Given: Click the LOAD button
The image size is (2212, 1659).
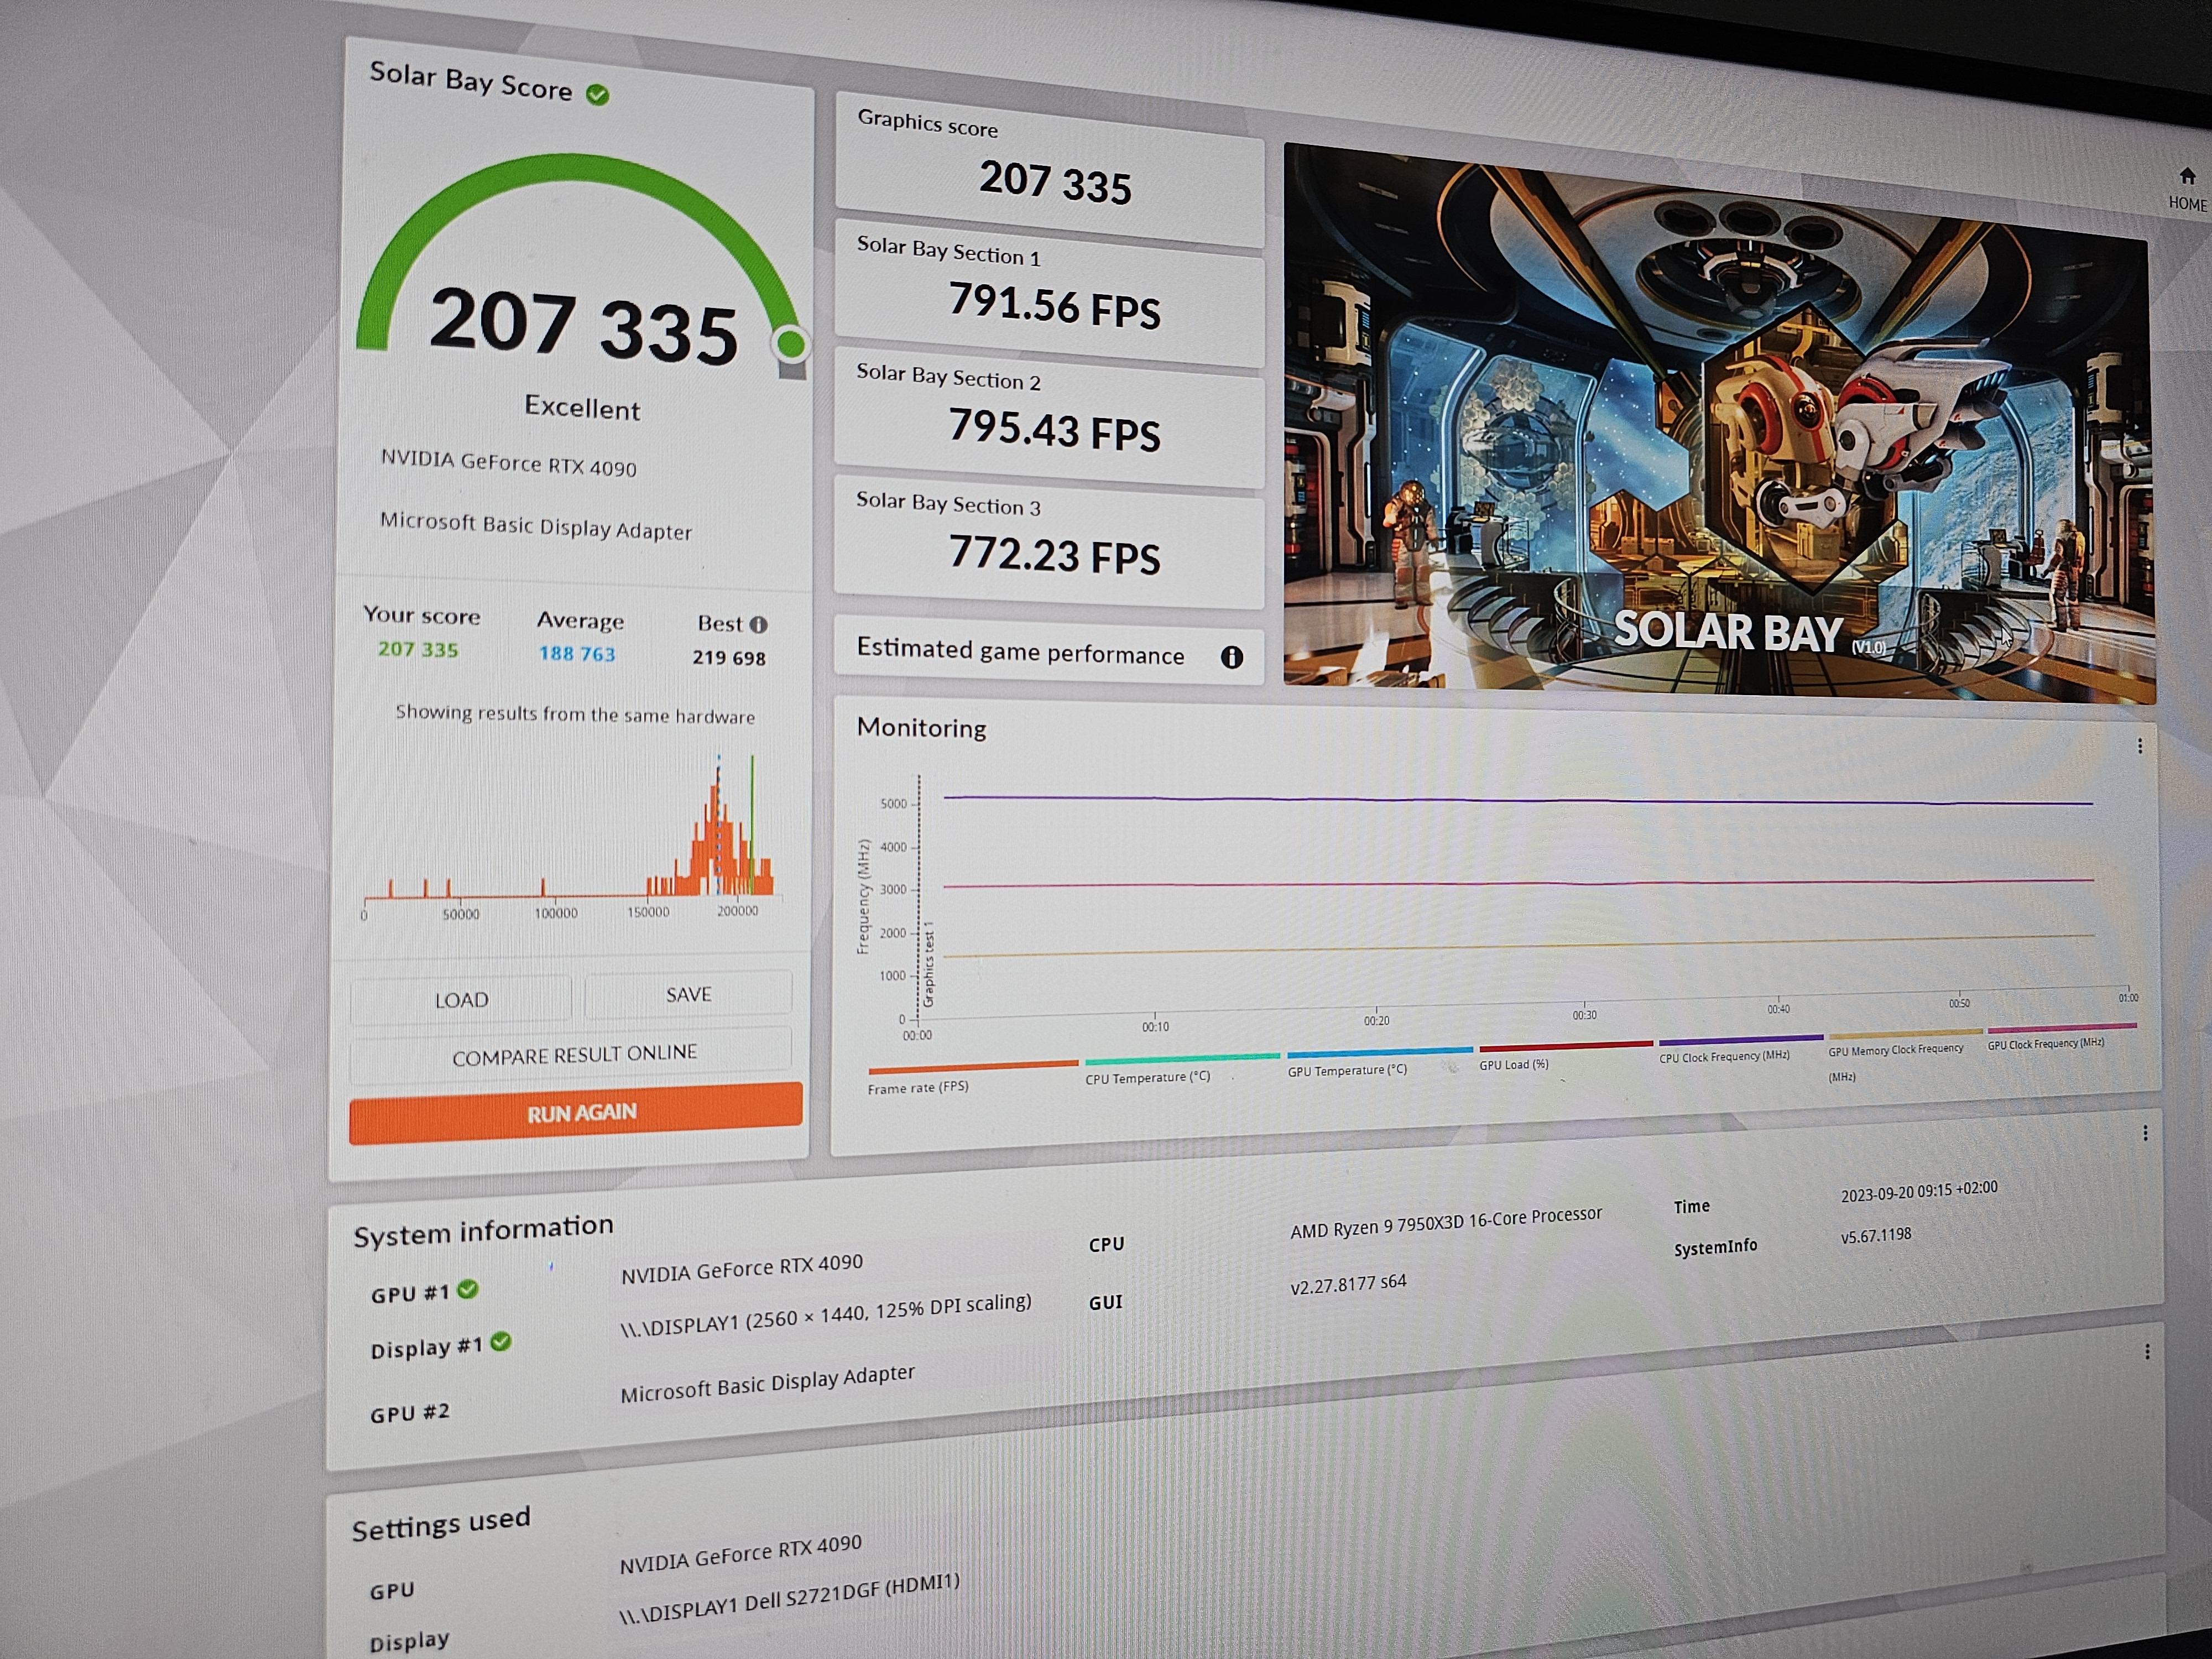Looking at the screenshot, I should (461, 1000).
